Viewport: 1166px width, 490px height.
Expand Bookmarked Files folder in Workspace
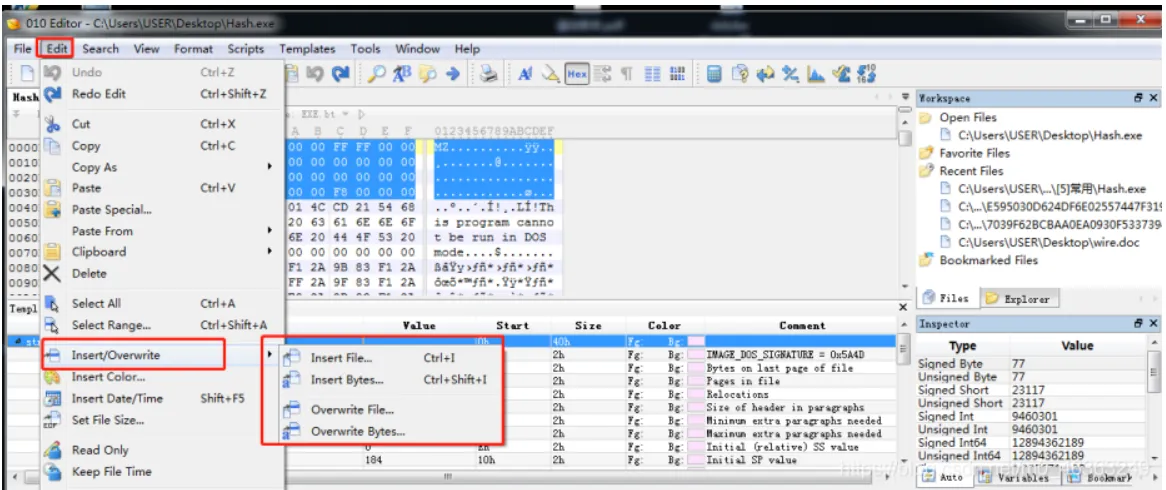(x=926, y=260)
